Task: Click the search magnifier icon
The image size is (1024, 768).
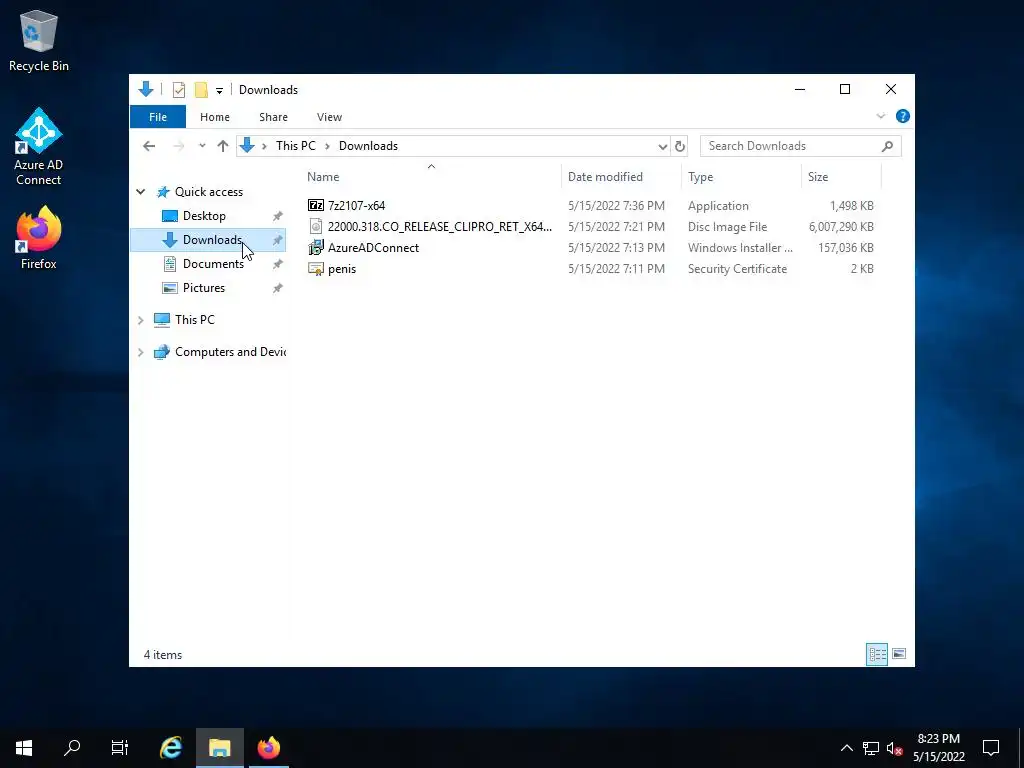Action: pyautogui.click(x=887, y=146)
